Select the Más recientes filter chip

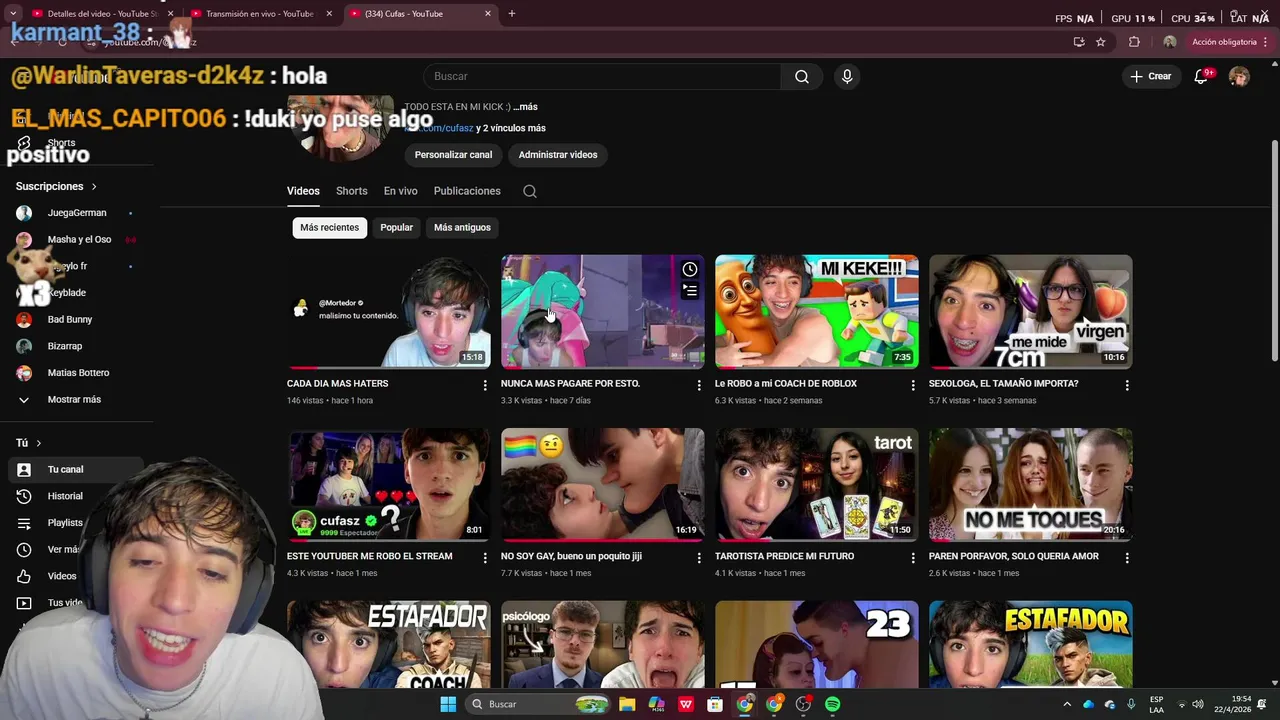(330, 228)
